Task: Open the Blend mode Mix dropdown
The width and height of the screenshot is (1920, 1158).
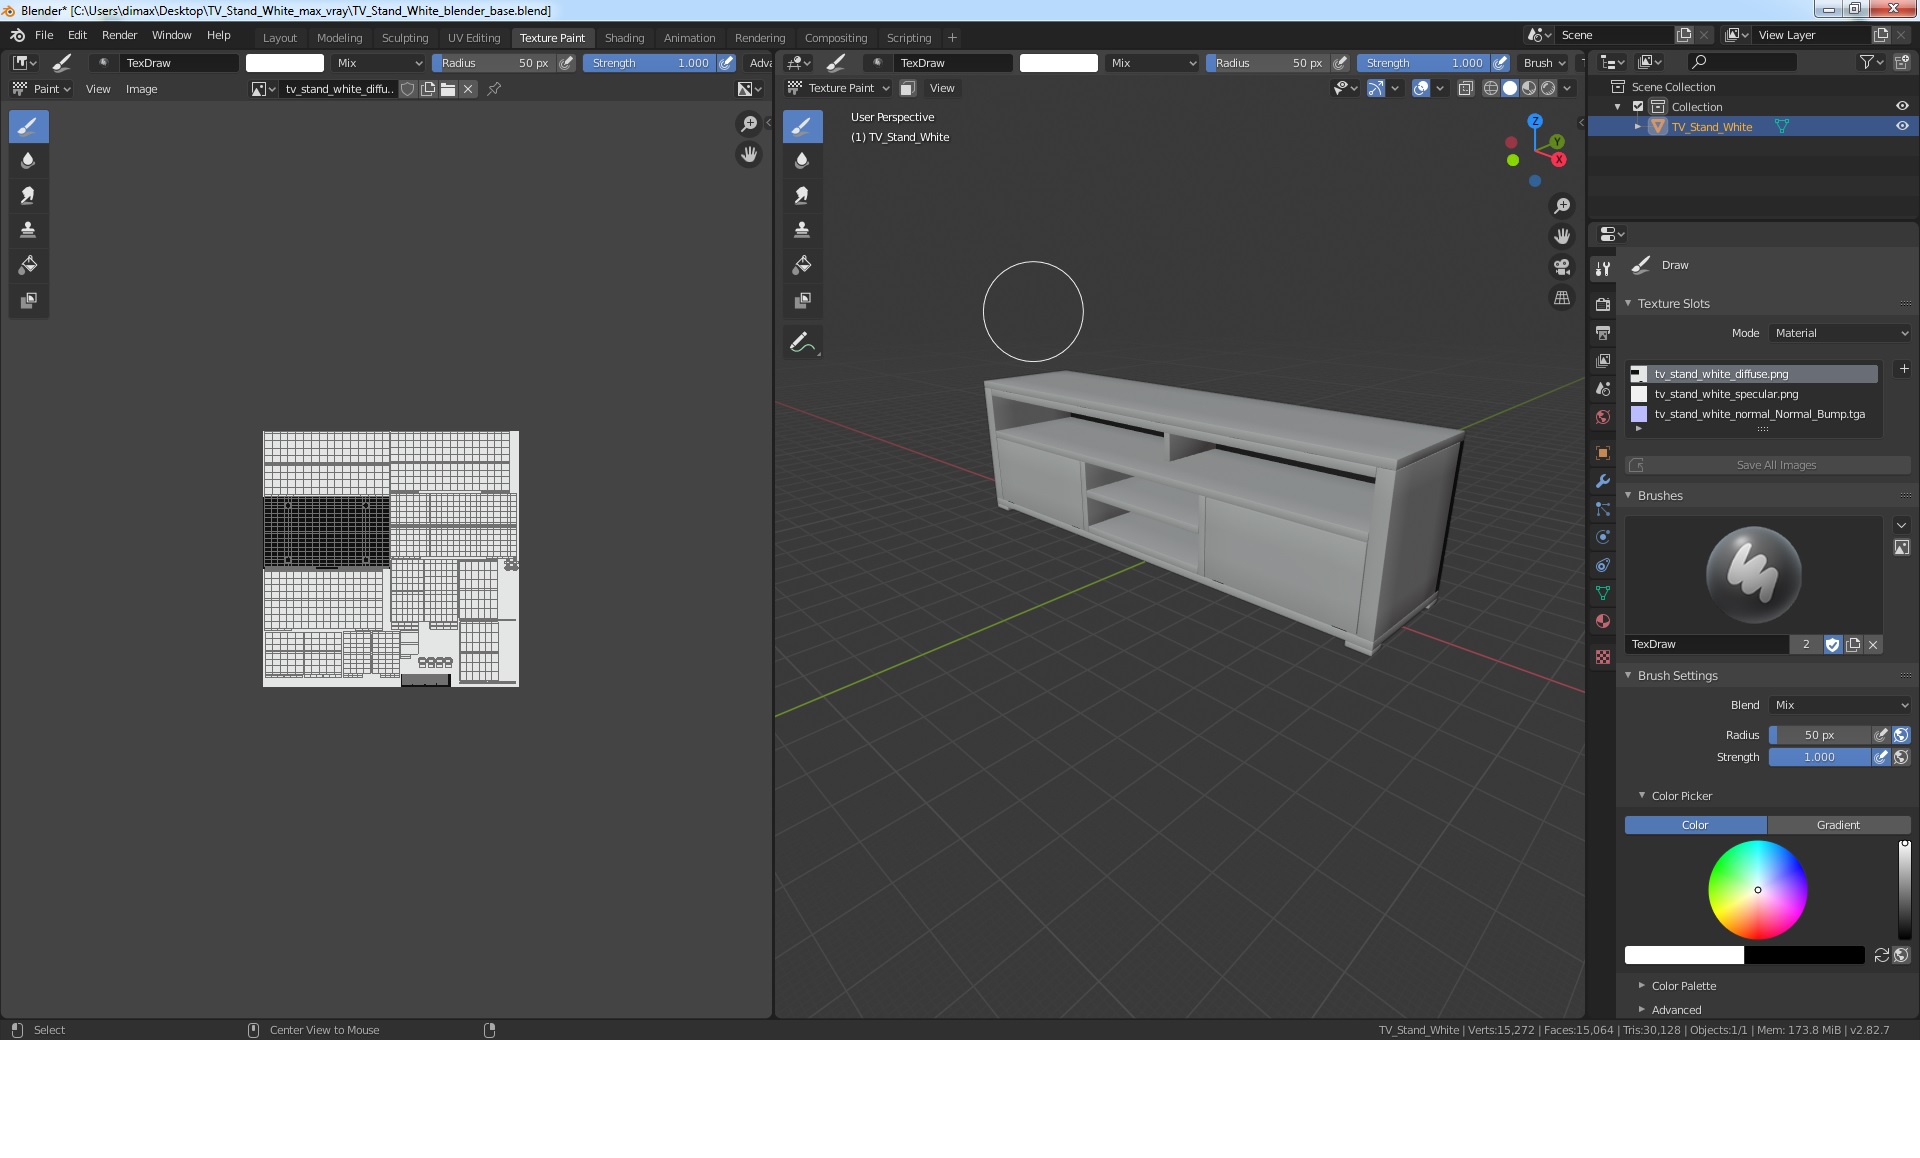Action: click(1840, 705)
